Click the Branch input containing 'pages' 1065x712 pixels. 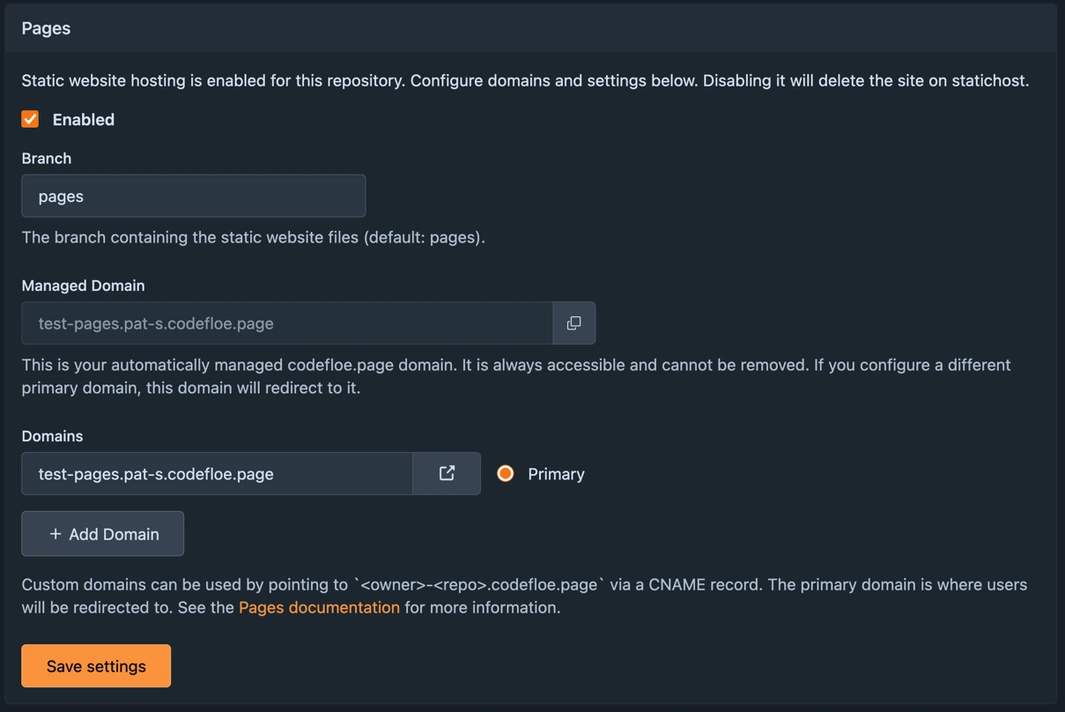tap(193, 195)
